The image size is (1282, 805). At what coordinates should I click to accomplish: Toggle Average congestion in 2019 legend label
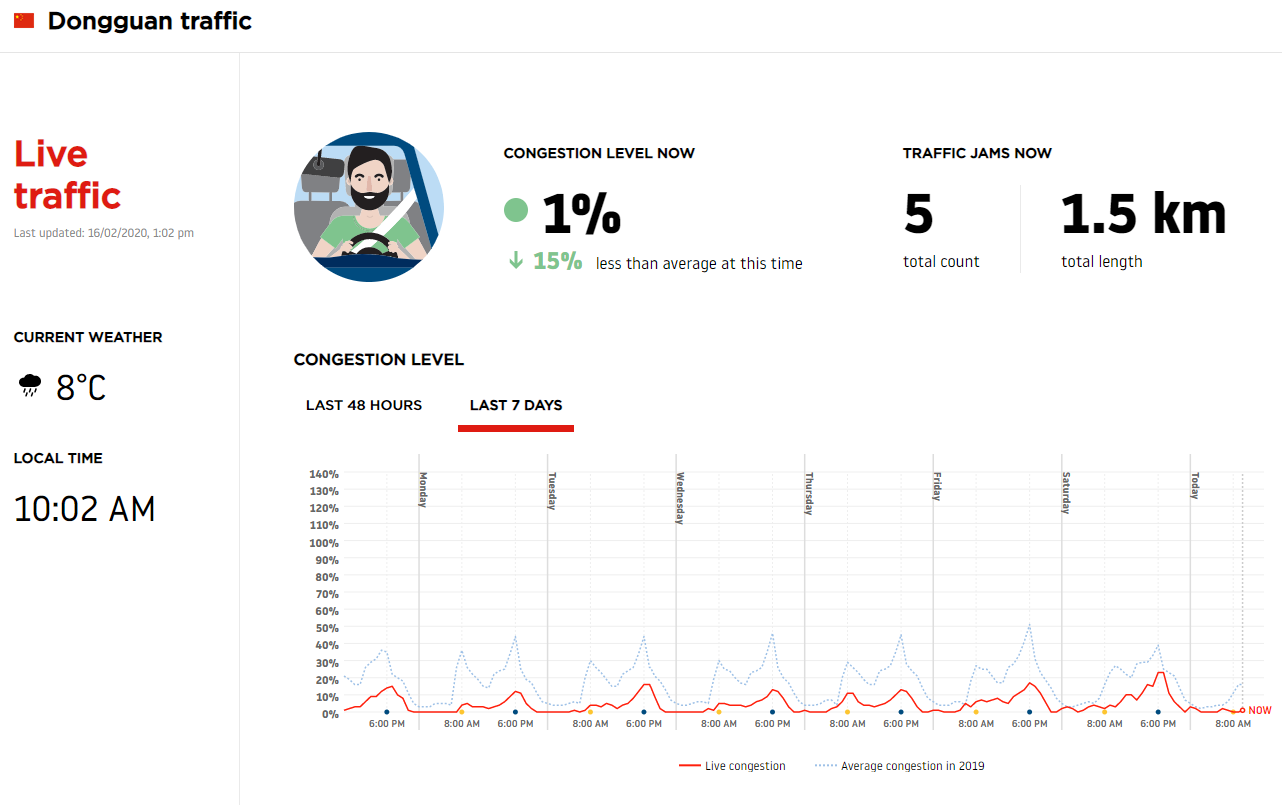[x=912, y=766]
